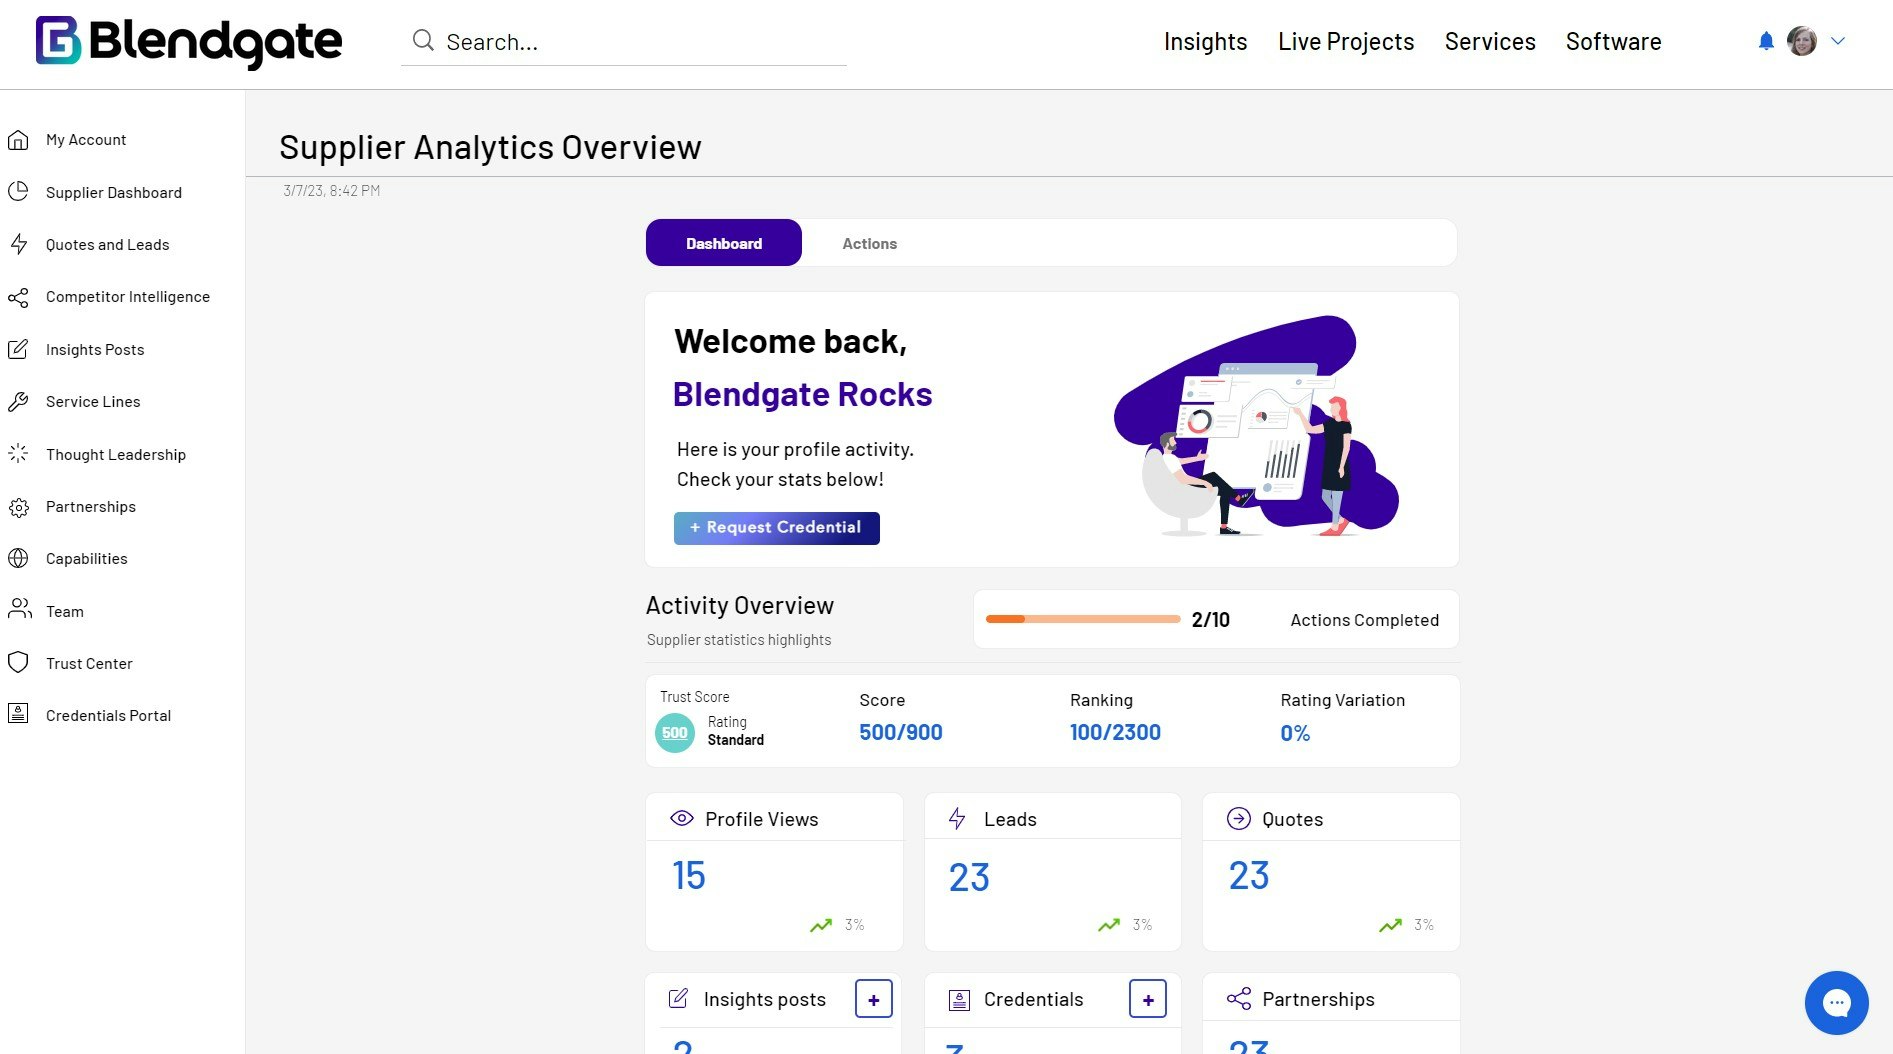Screen dimensions: 1893x1054
Task: Open the Trust Center page
Action: click(89, 664)
